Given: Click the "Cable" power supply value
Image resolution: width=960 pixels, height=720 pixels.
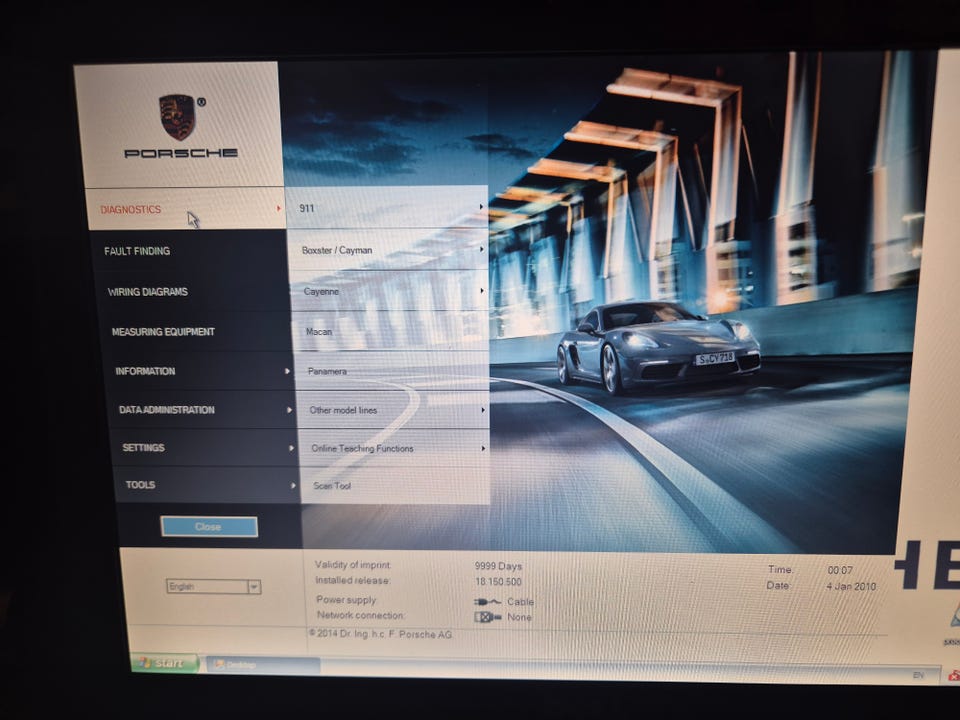Looking at the screenshot, I should click(x=520, y=602).
